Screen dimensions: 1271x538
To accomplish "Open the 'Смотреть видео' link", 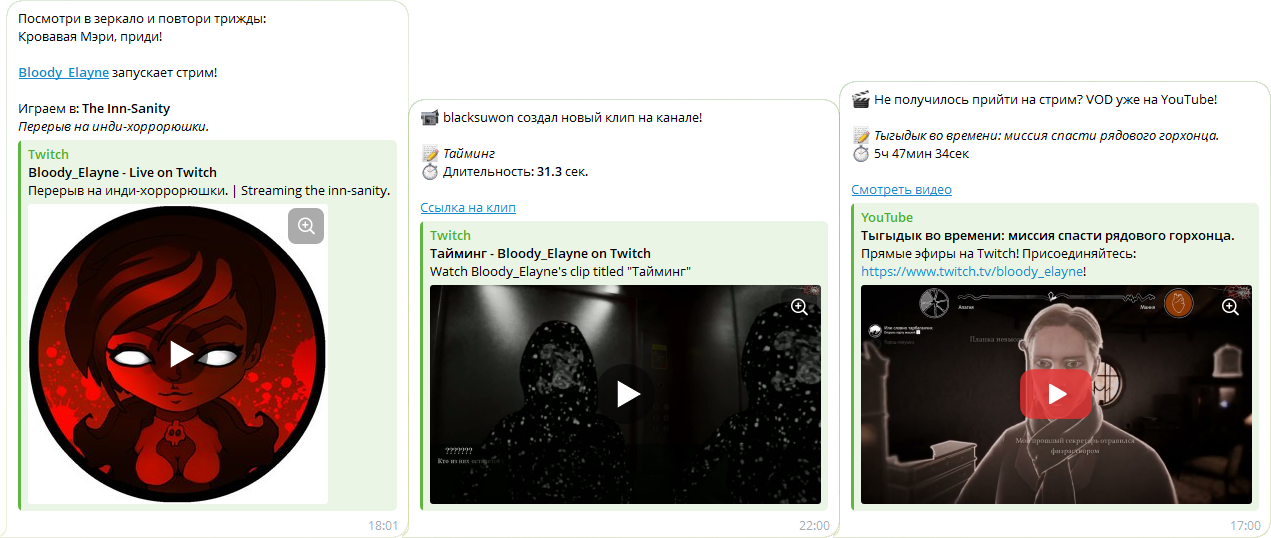I will point(901,190).
